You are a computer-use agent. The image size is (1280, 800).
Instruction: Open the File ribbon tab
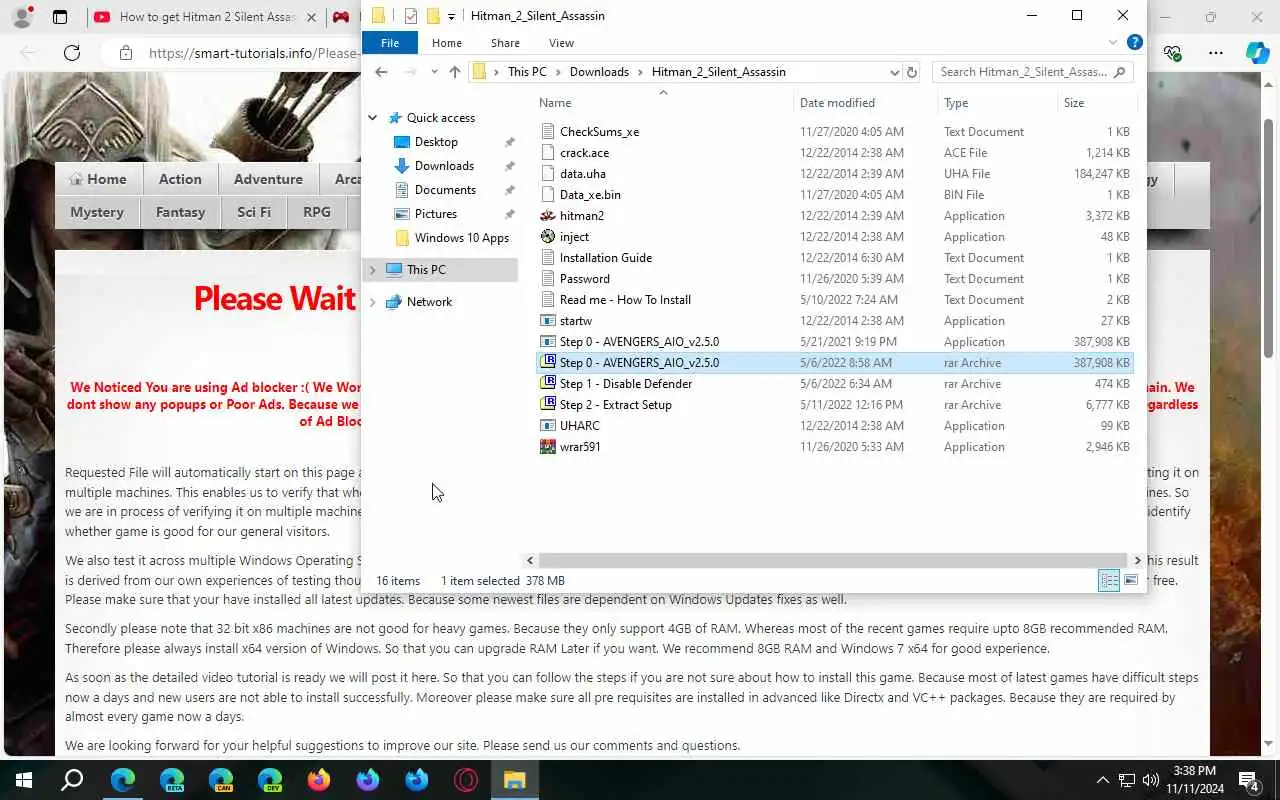[x=390, y=43]
